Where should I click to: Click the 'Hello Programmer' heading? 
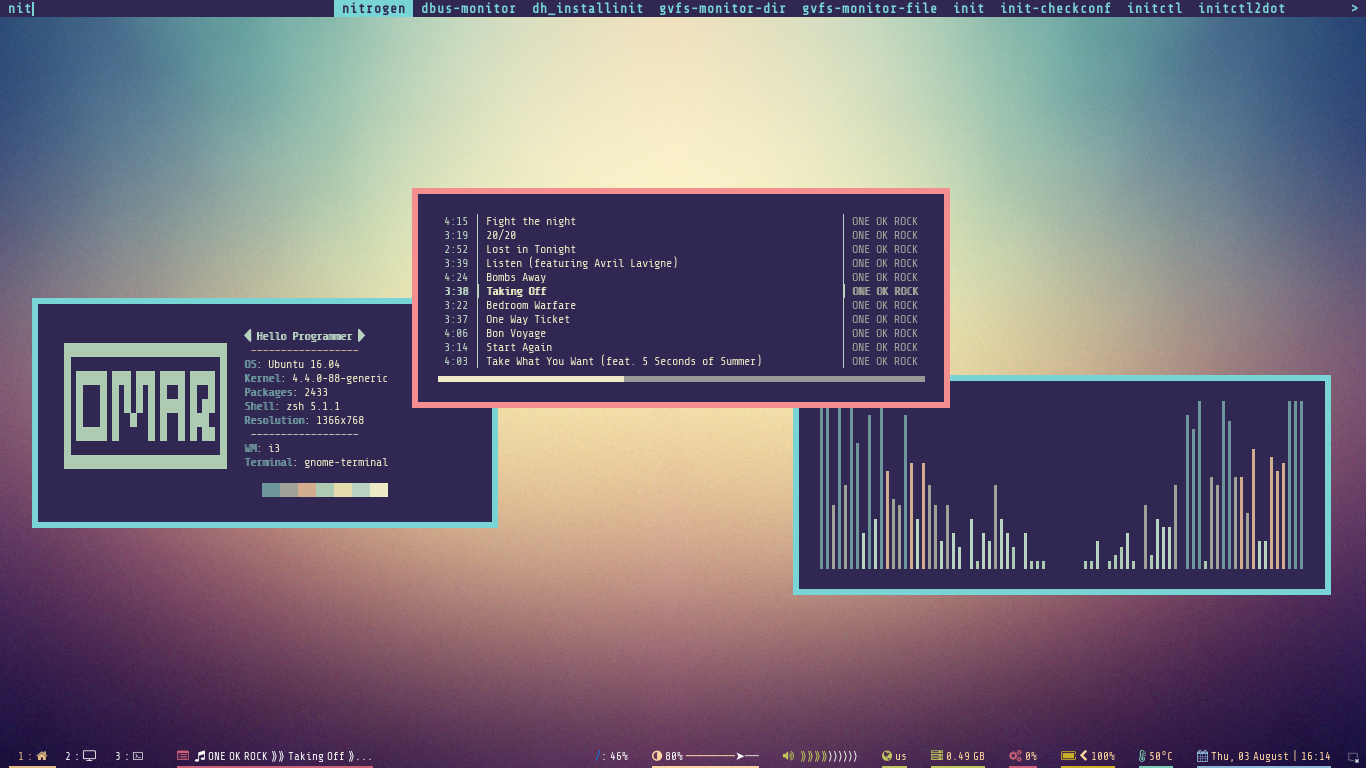(304, 337)
